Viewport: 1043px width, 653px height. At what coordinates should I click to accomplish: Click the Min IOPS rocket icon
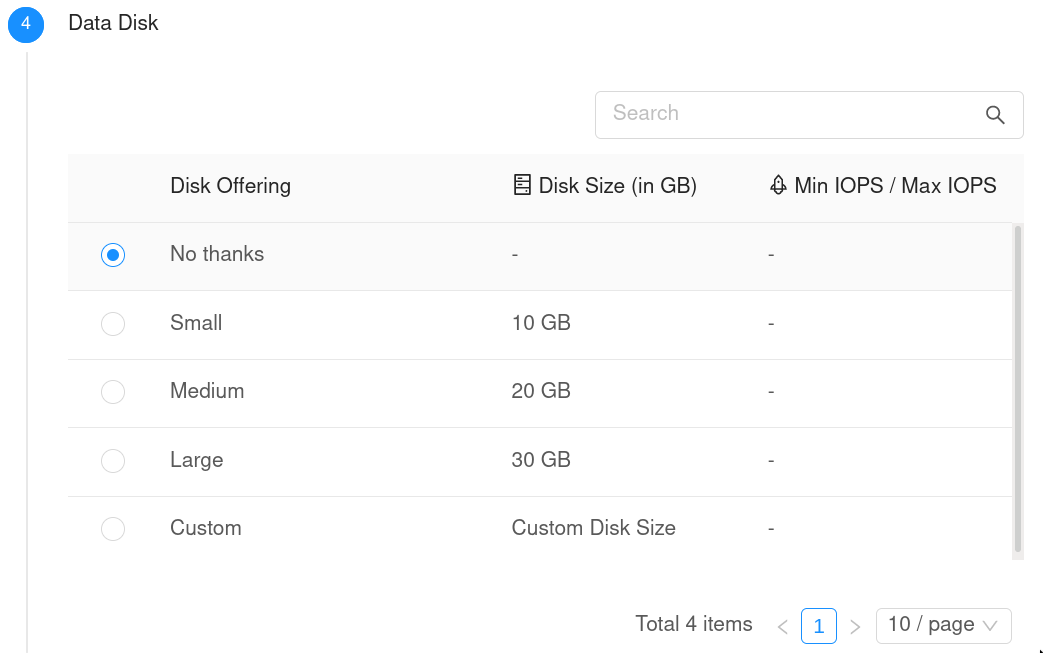(778, 185)
